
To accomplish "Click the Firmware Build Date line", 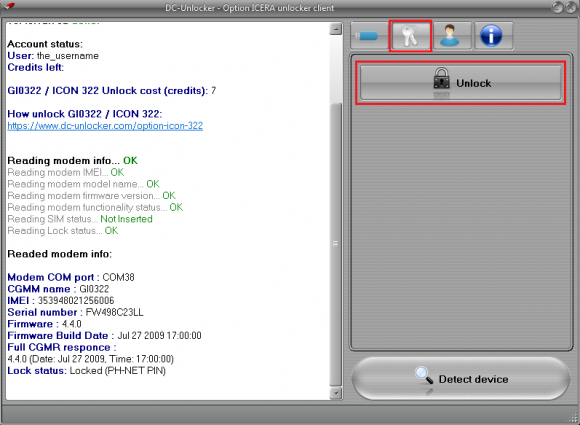I will coord(104,335).
